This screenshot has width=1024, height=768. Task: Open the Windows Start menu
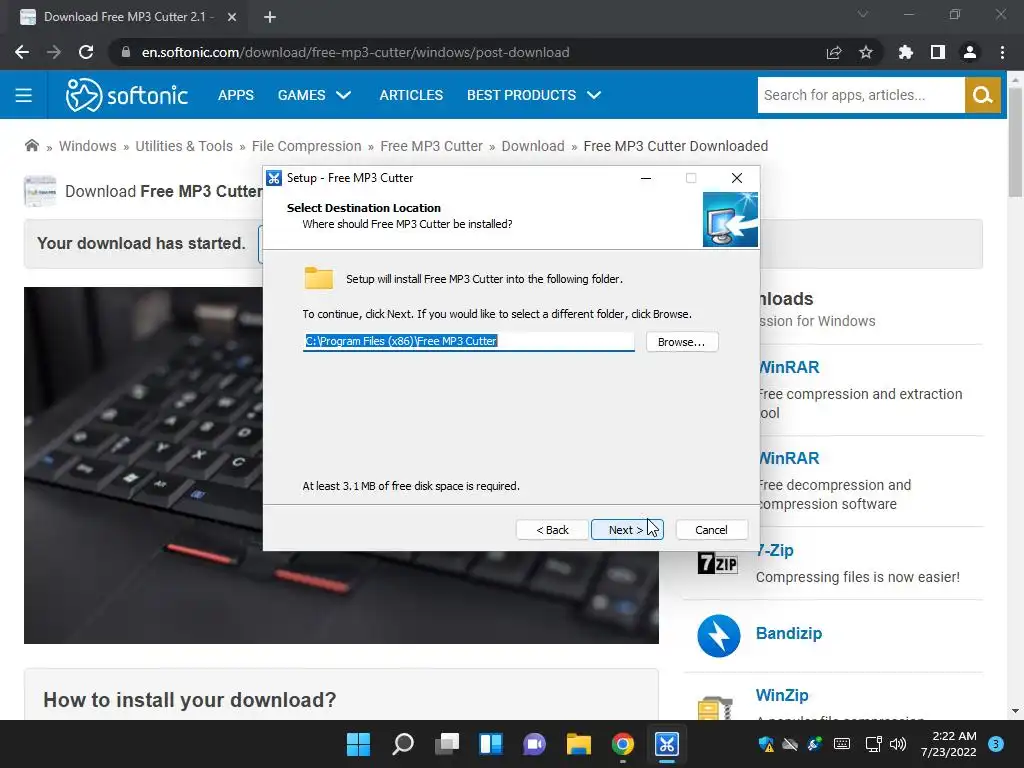pyautogui.click(x=358, y=744)
